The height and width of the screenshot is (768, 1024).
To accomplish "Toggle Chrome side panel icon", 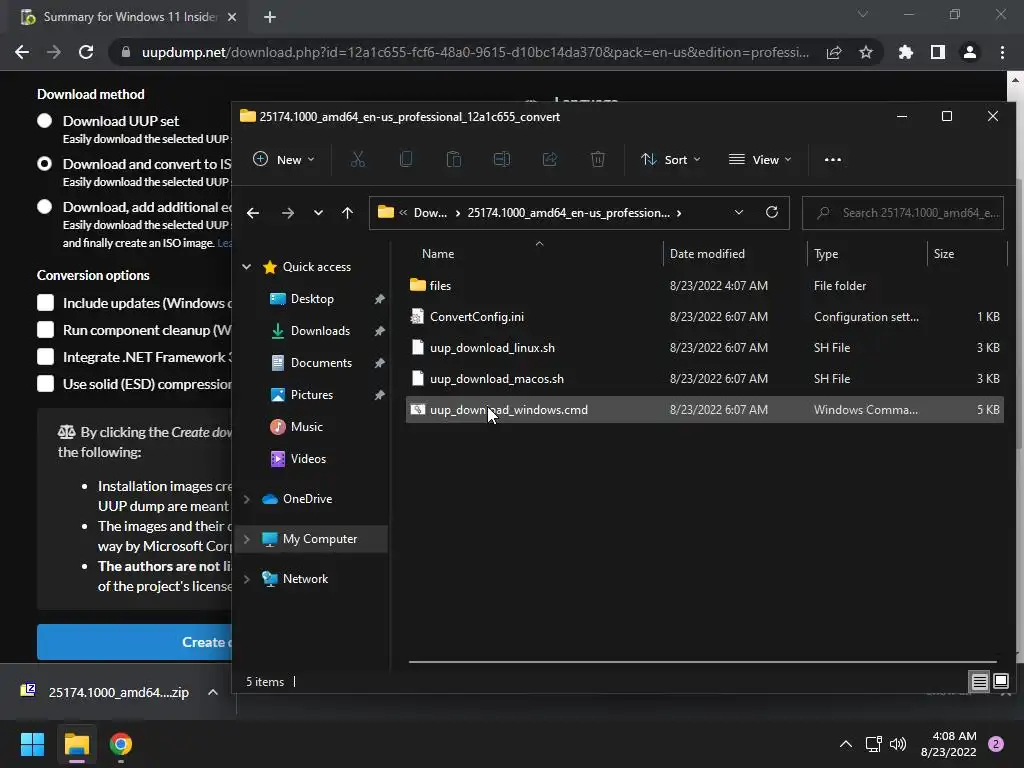I will [938, 52].
